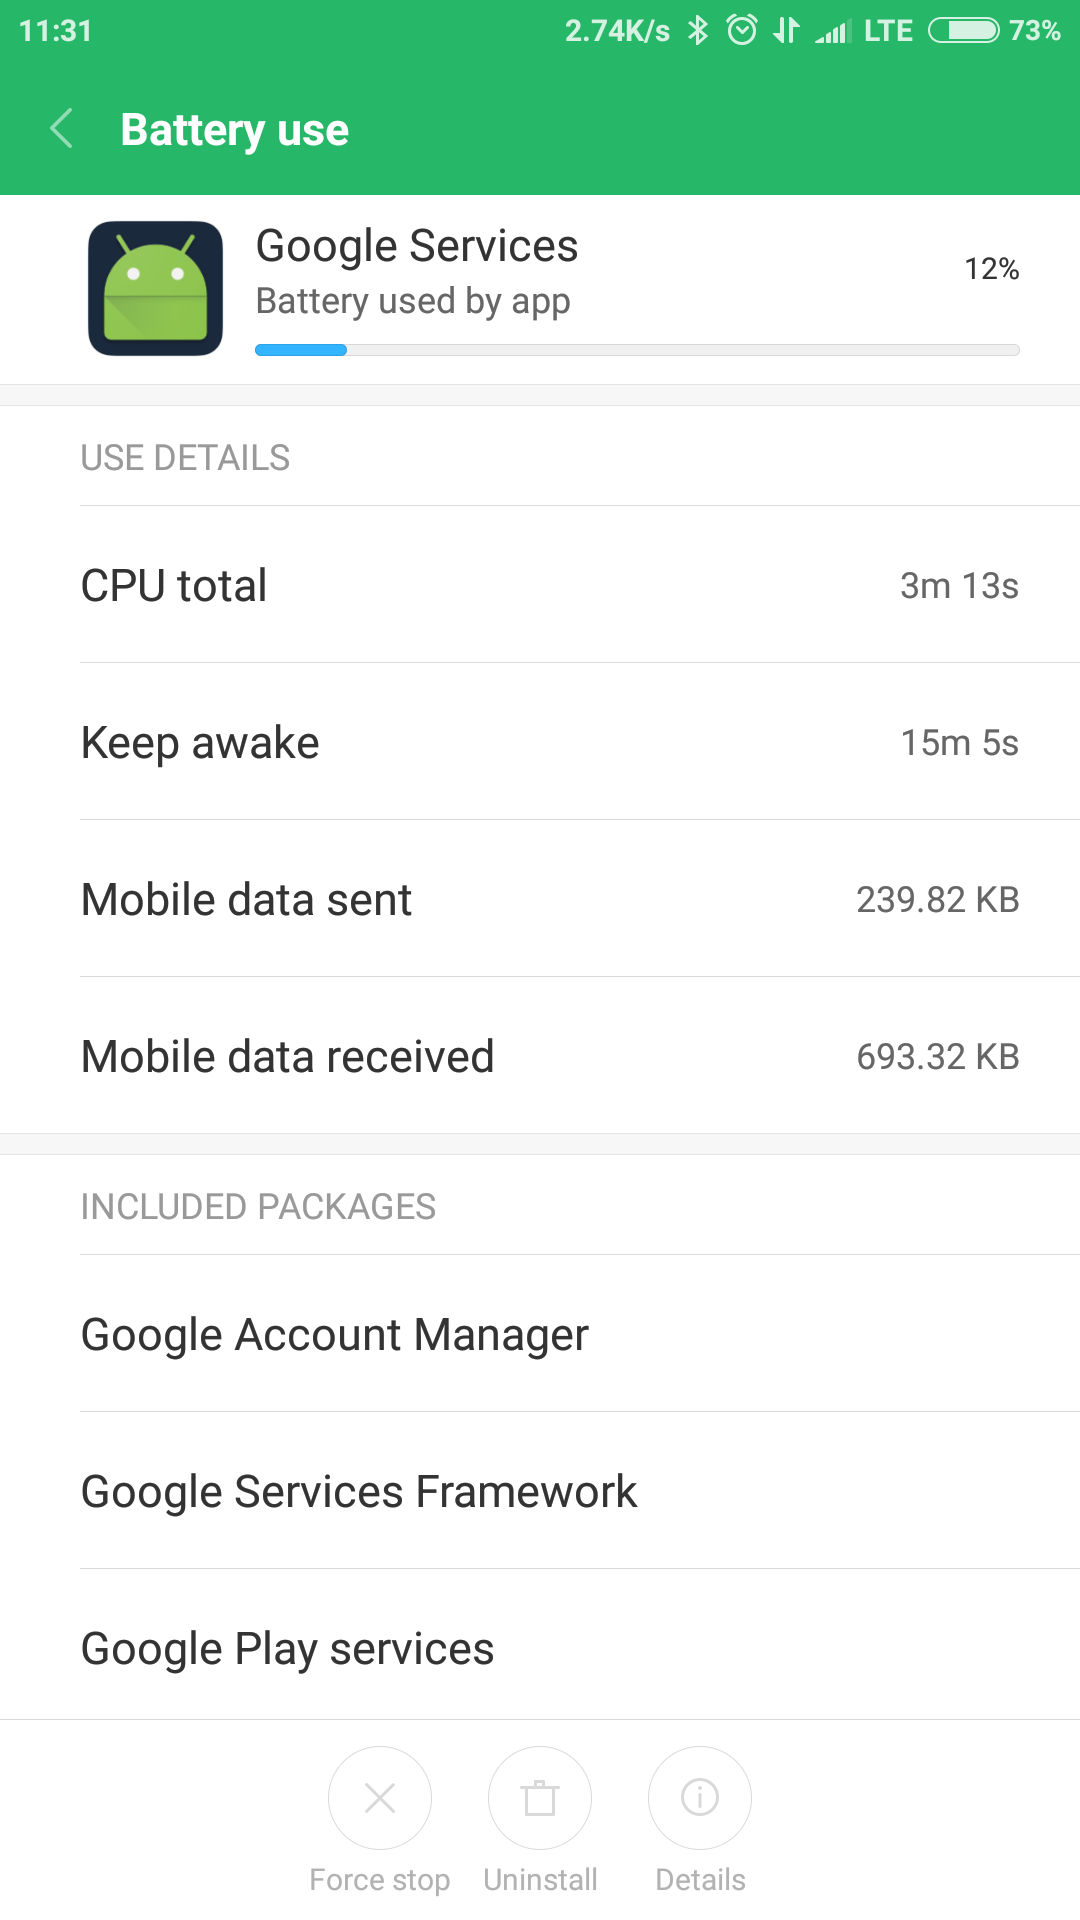Screen dimensions: 1080x1920
Task: Click the battery usage progress bar
Action: pos(637,350)
